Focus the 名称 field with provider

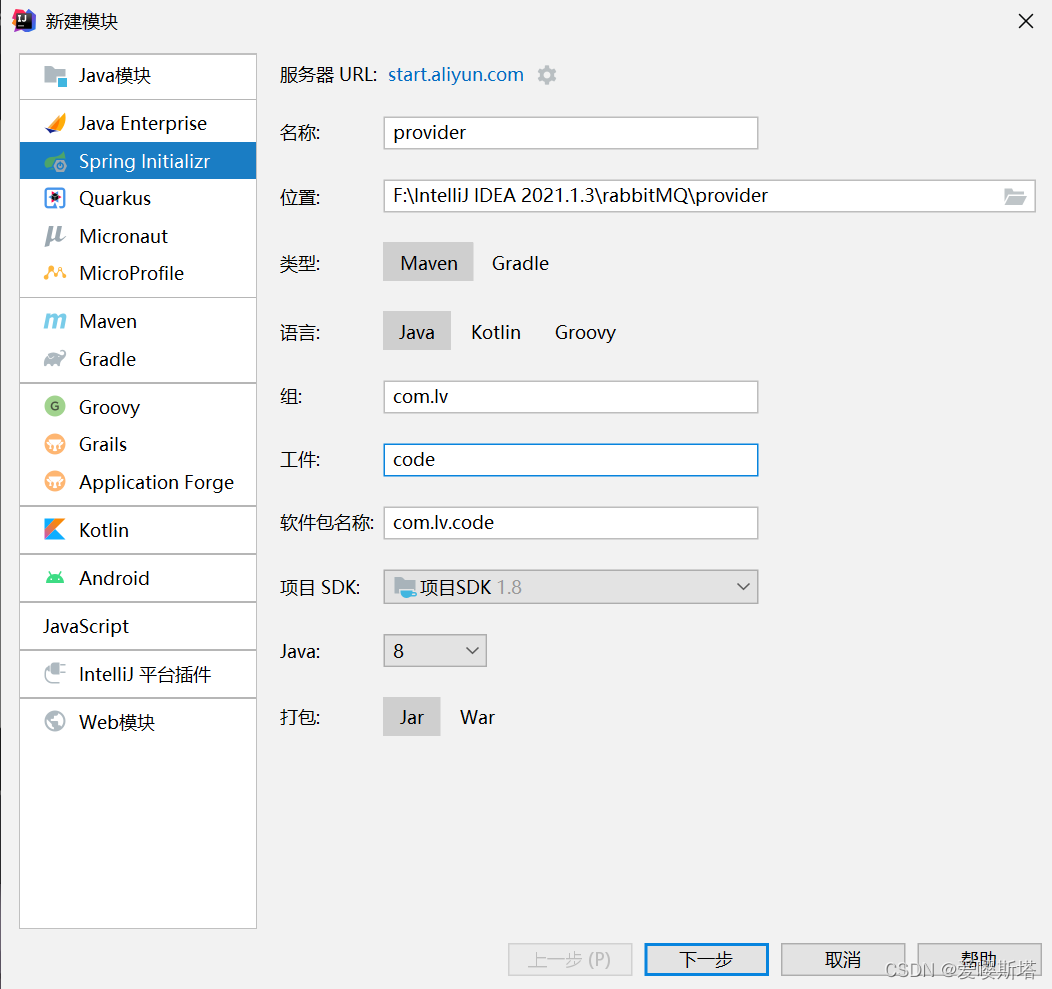570,133
